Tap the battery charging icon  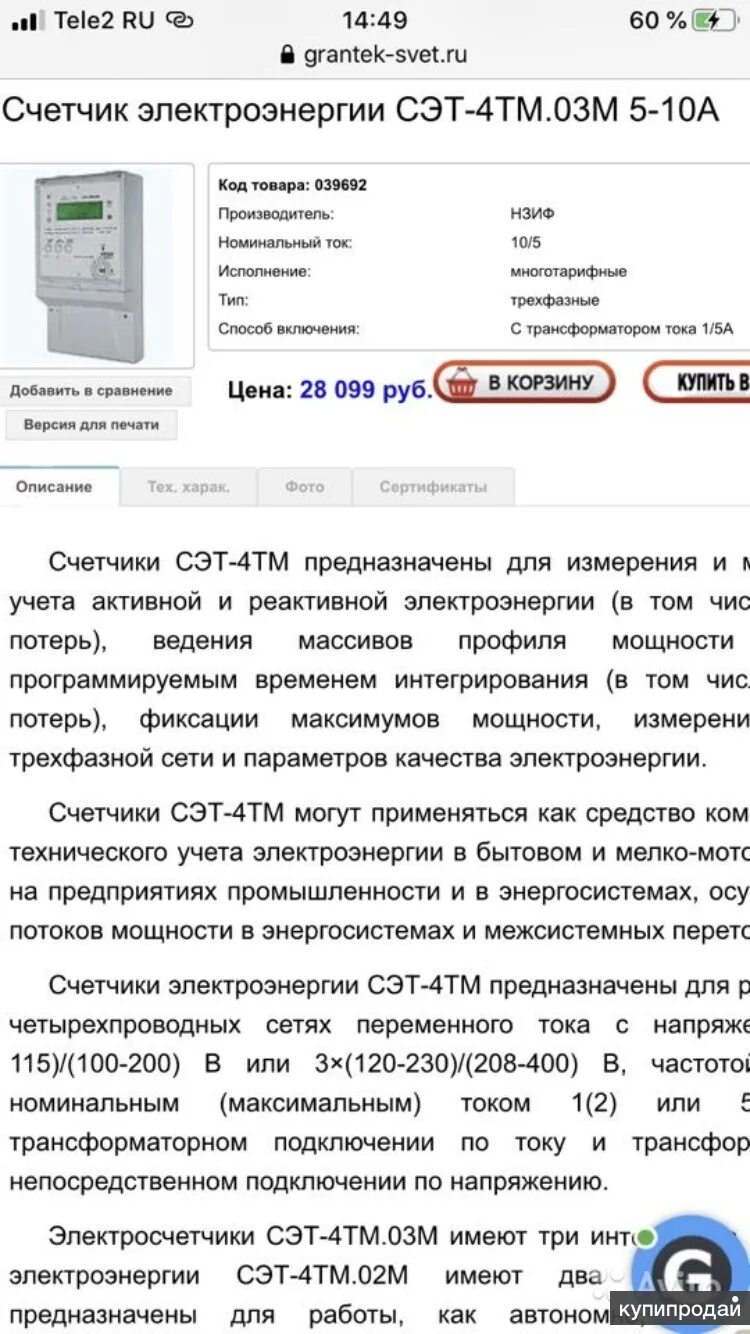[x=715, y=20]
